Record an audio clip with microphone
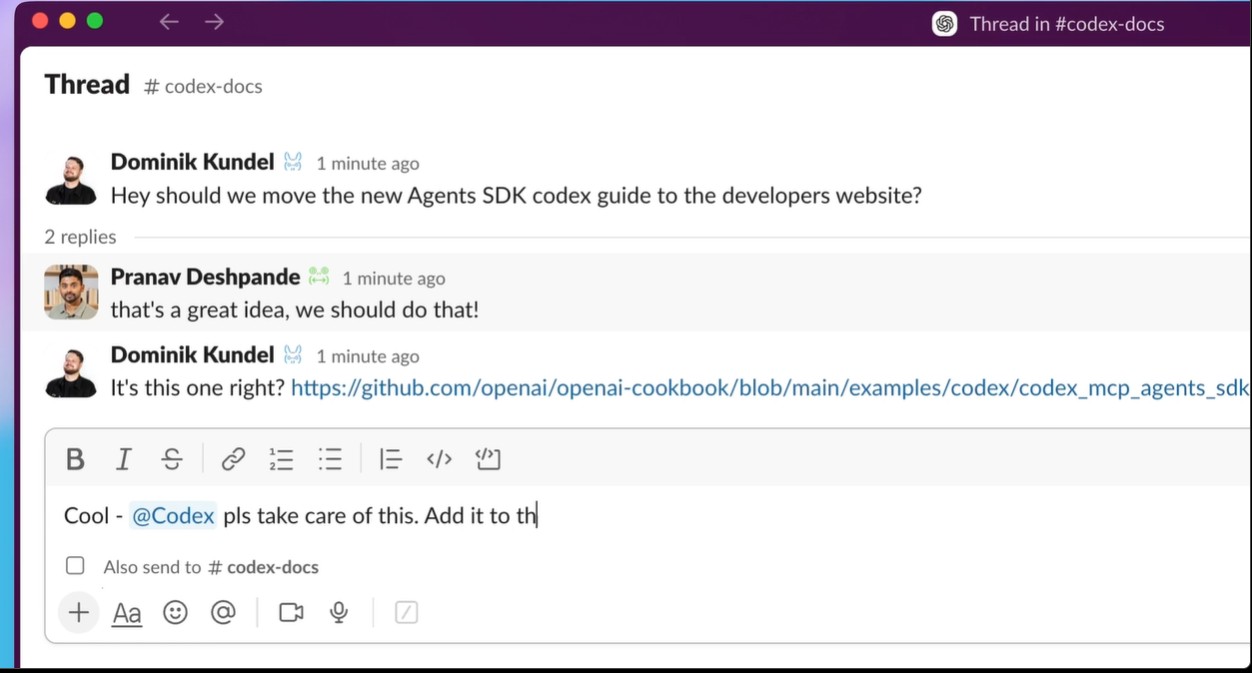Viewport: 1252px width, 673px height. coord(339,613)
